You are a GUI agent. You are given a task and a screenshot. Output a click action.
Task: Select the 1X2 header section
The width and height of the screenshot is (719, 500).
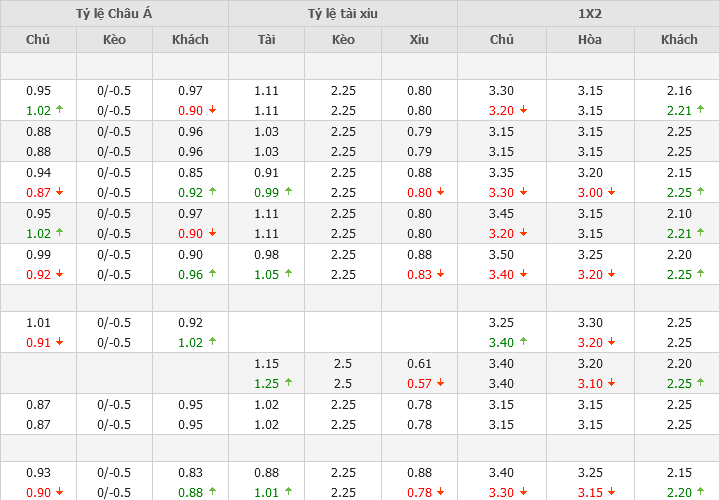[x=588, y=13]
